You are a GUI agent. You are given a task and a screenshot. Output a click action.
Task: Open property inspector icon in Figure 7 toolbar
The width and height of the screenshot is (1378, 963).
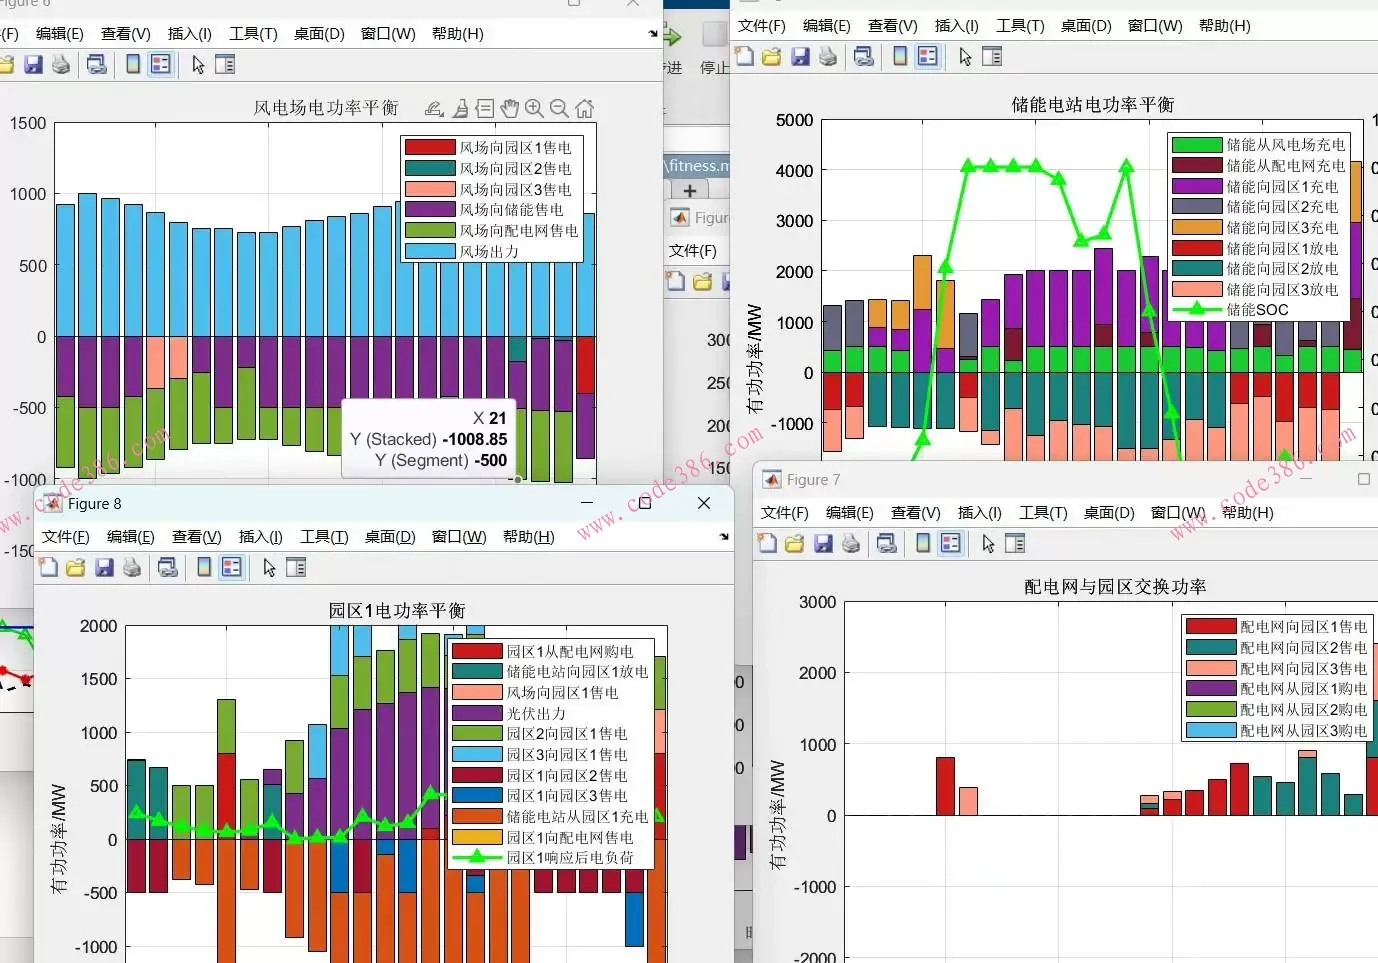(1015, 544)
